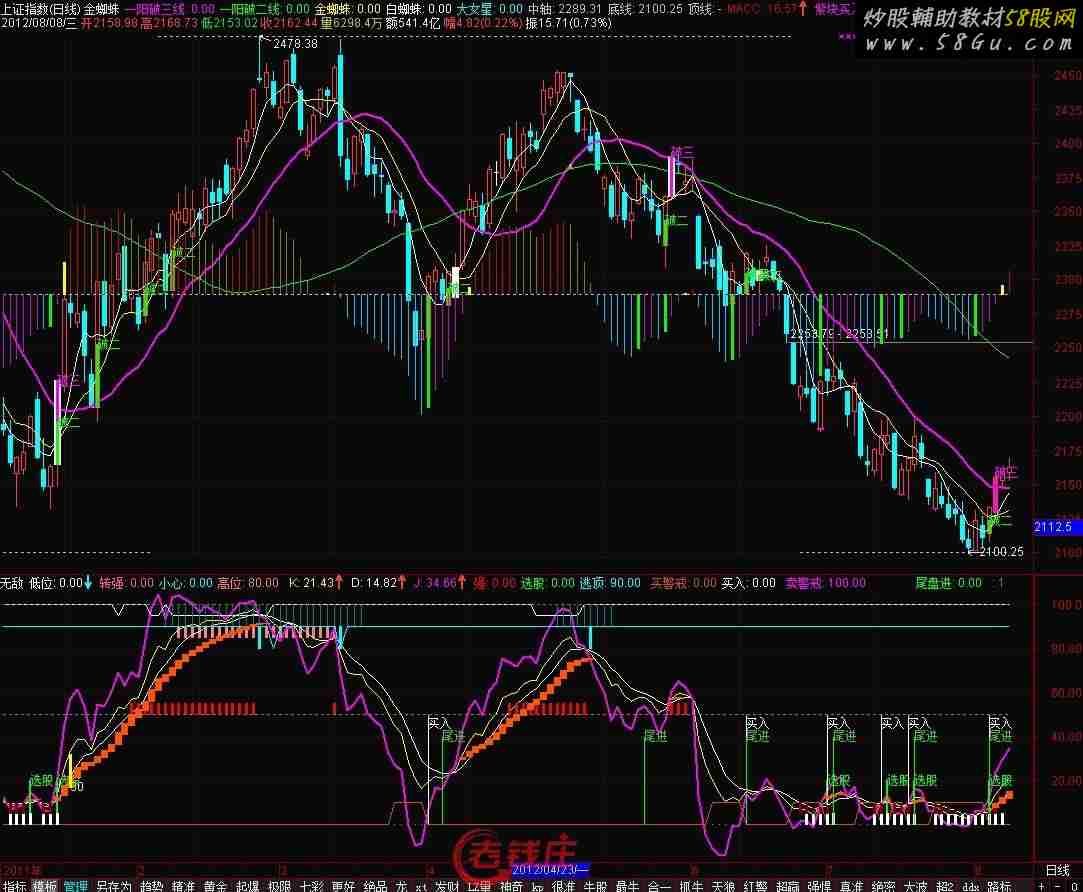Choose the 更好 indicator tab
The width and height of the screenshot is (1083, 892).
(x=343, y=886)
